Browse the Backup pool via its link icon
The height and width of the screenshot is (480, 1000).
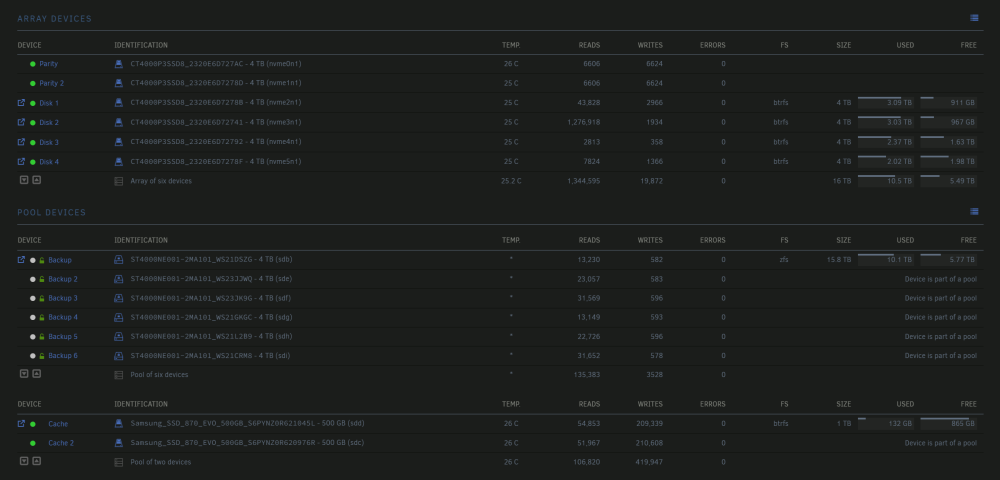tap(21, 259)
